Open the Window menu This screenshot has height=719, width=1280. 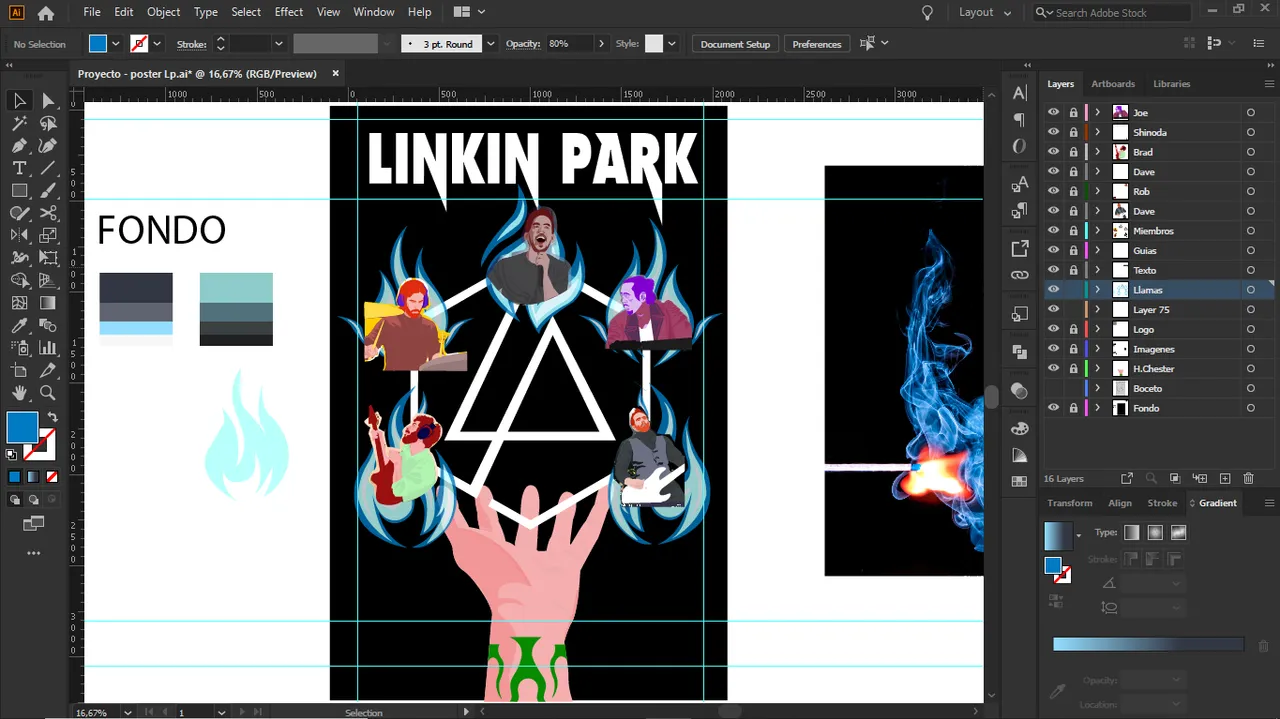(x=374, y=12)
